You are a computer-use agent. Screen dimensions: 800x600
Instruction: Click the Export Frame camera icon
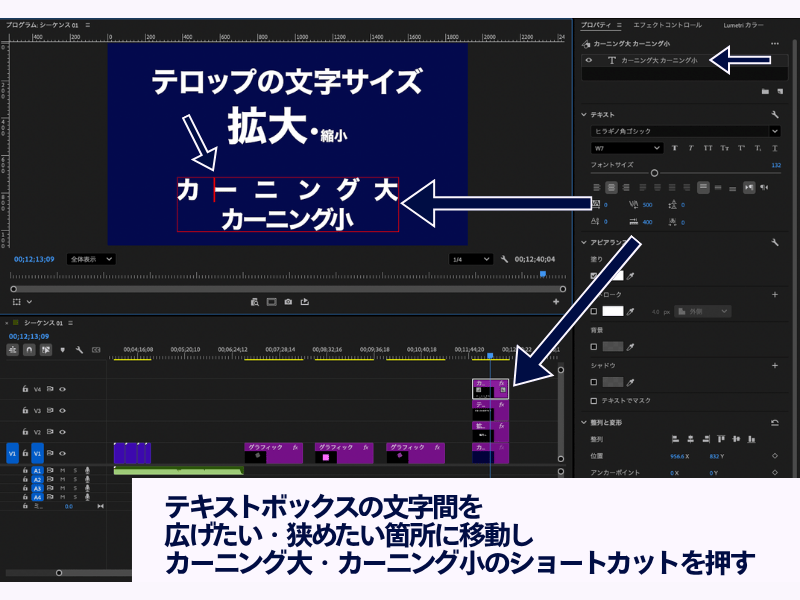pos(288,301)
